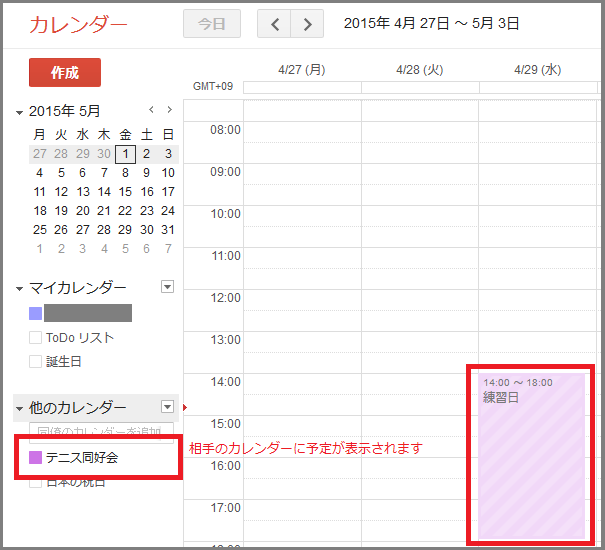
Task: Click the カレンダー logo title
Action: (78, 25)
